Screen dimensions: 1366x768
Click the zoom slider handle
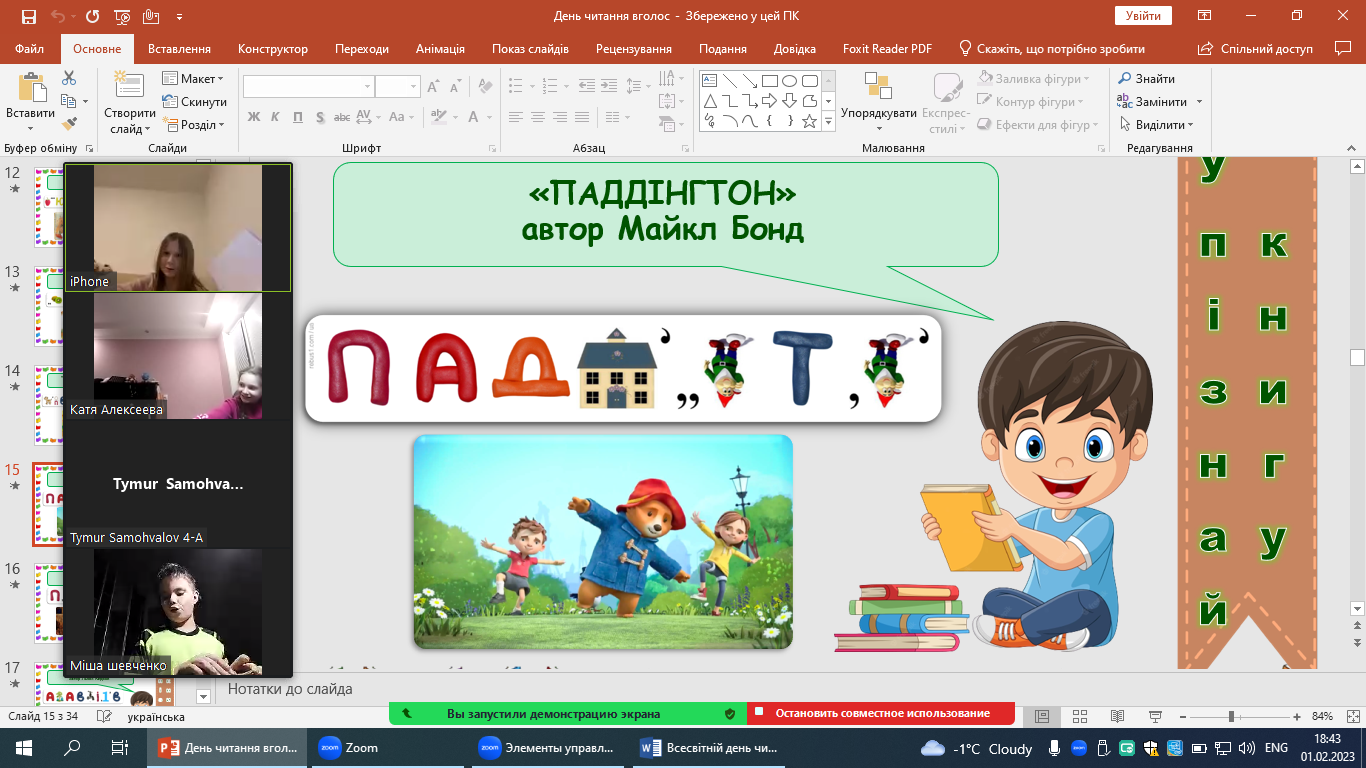coord(1231,716)
